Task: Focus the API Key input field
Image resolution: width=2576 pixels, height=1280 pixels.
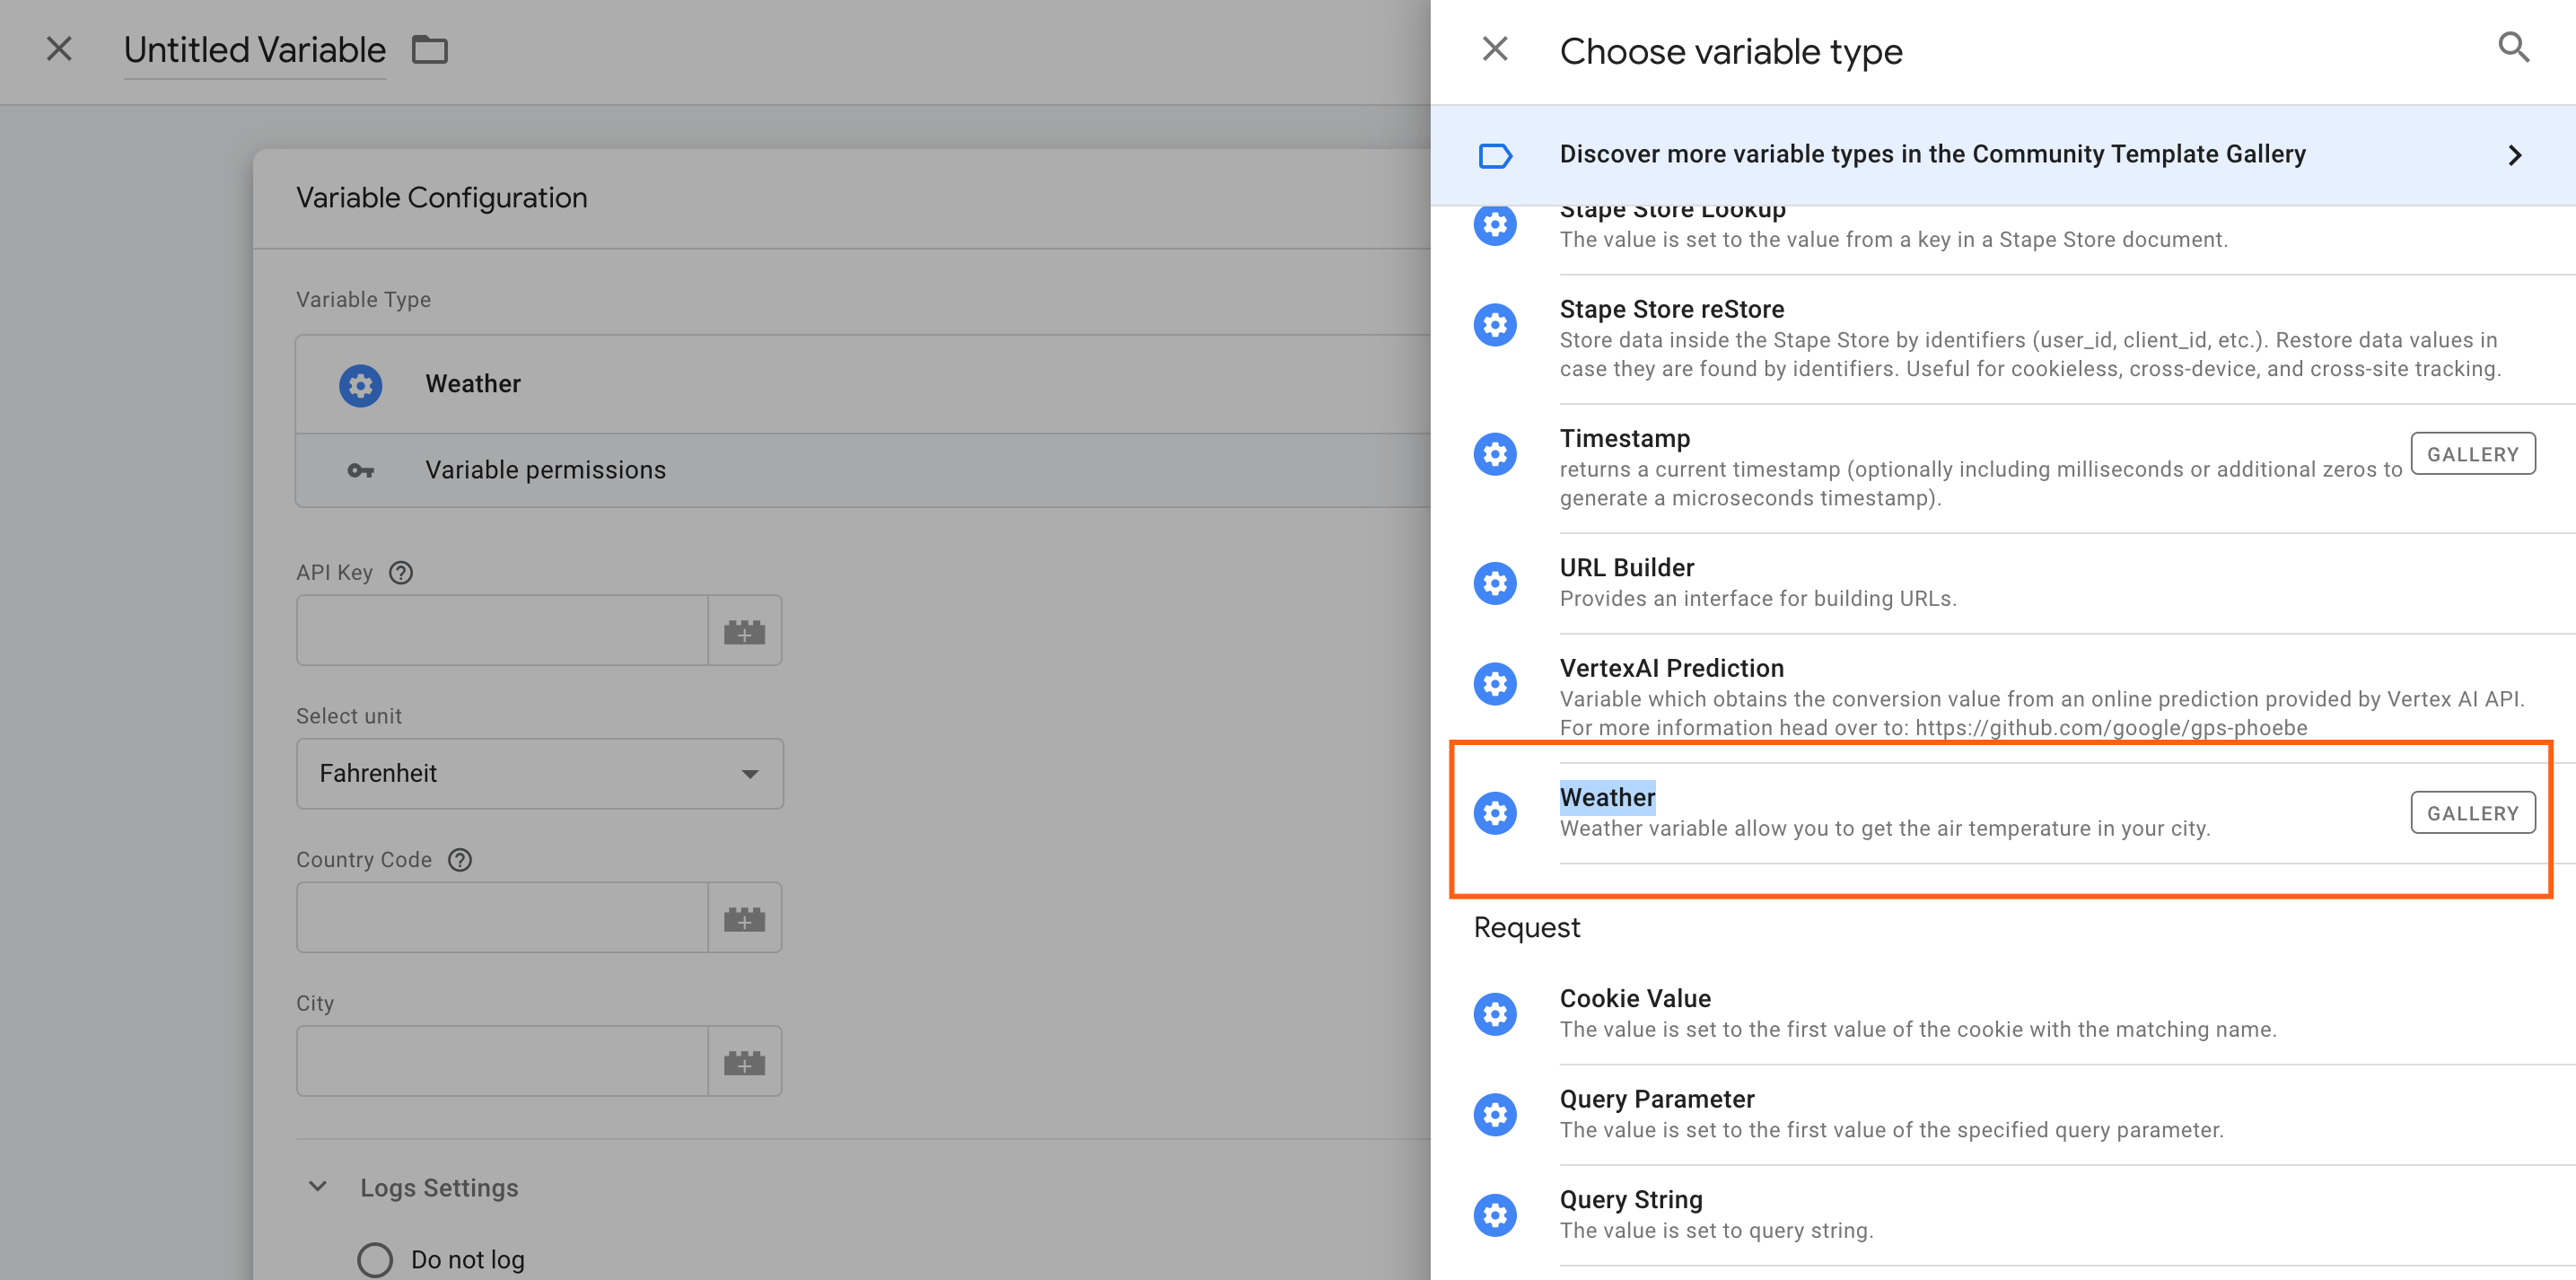Action: click(502, 631)
